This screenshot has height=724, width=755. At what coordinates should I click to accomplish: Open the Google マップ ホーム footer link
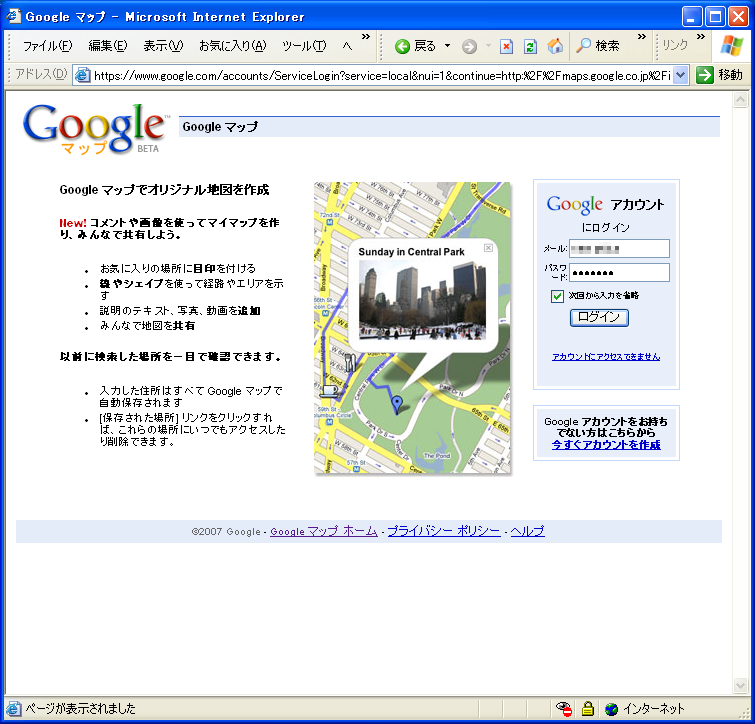(324, 531)
